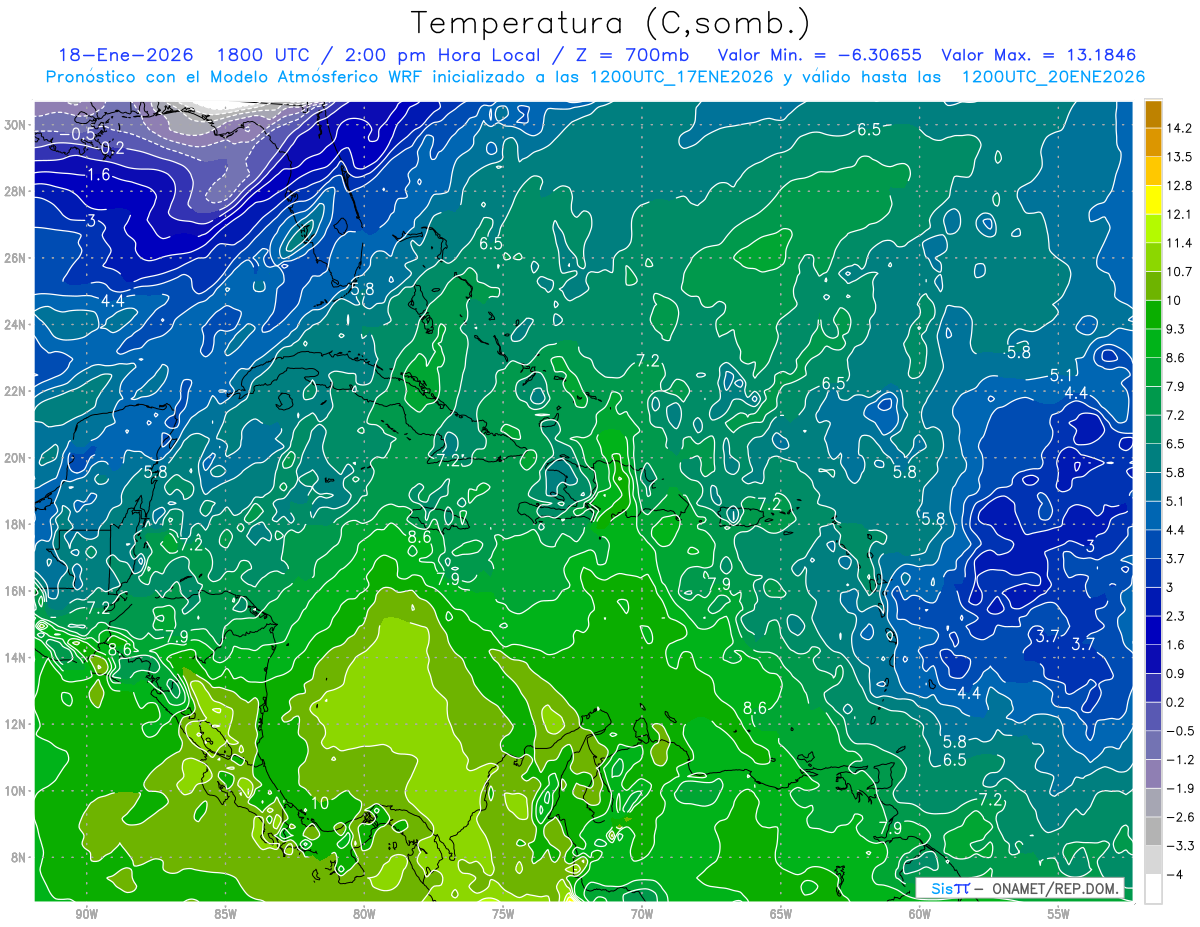Click the longitude axis label "75W"
This screenshot has height=927, width=1200.
click(x=503, y=914)
